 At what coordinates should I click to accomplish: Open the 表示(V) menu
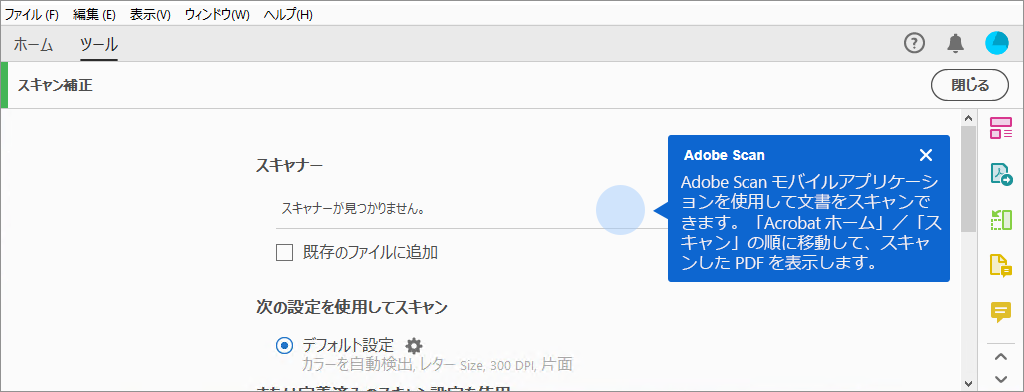(150, 14)
